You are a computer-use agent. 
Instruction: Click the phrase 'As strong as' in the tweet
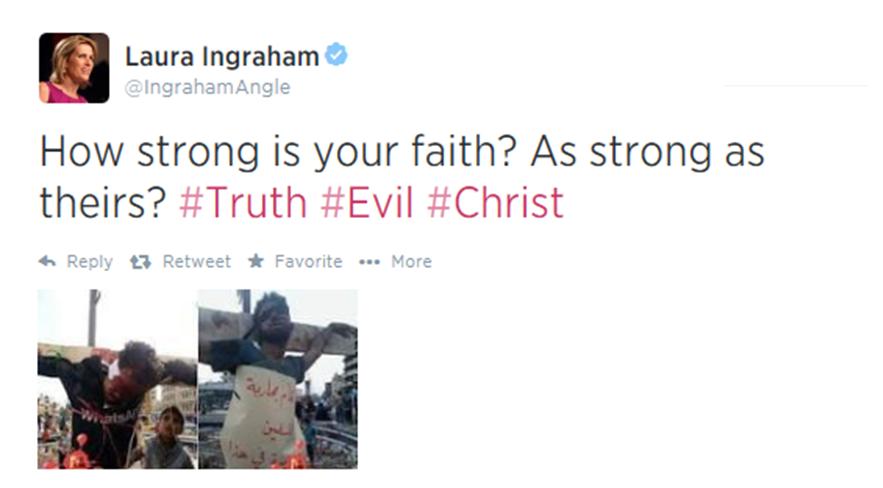point(647,153)
